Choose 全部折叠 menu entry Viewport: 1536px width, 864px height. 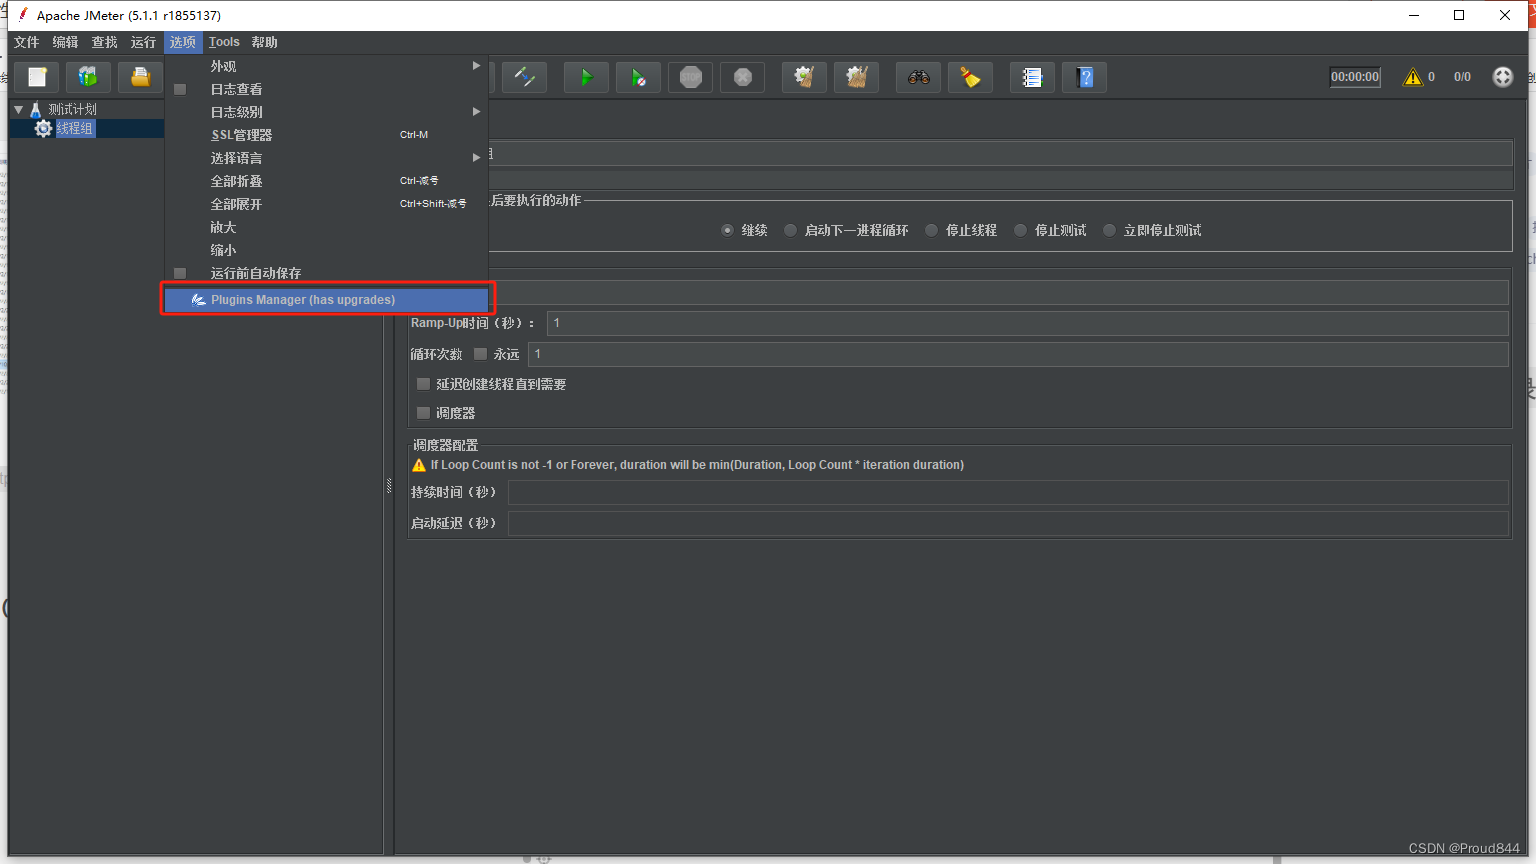[x=326, y=181]
